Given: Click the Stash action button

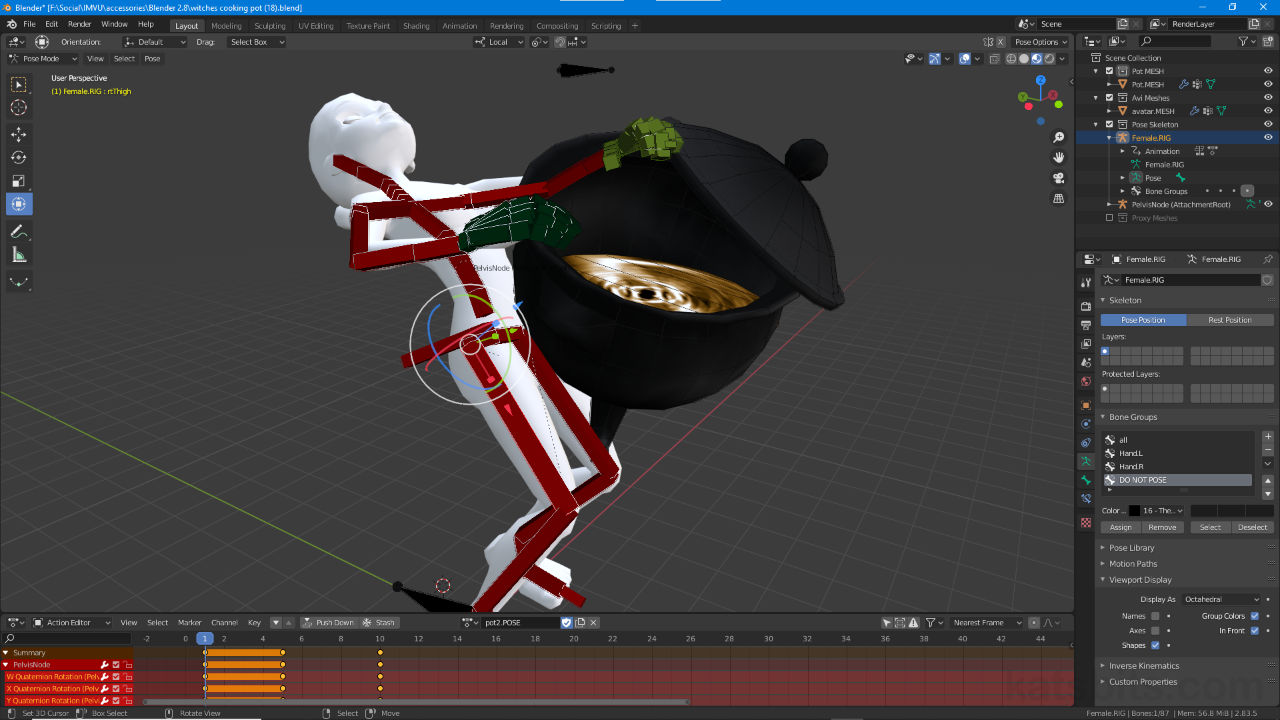Looking at the screenshot, I should tap(379, 622).
